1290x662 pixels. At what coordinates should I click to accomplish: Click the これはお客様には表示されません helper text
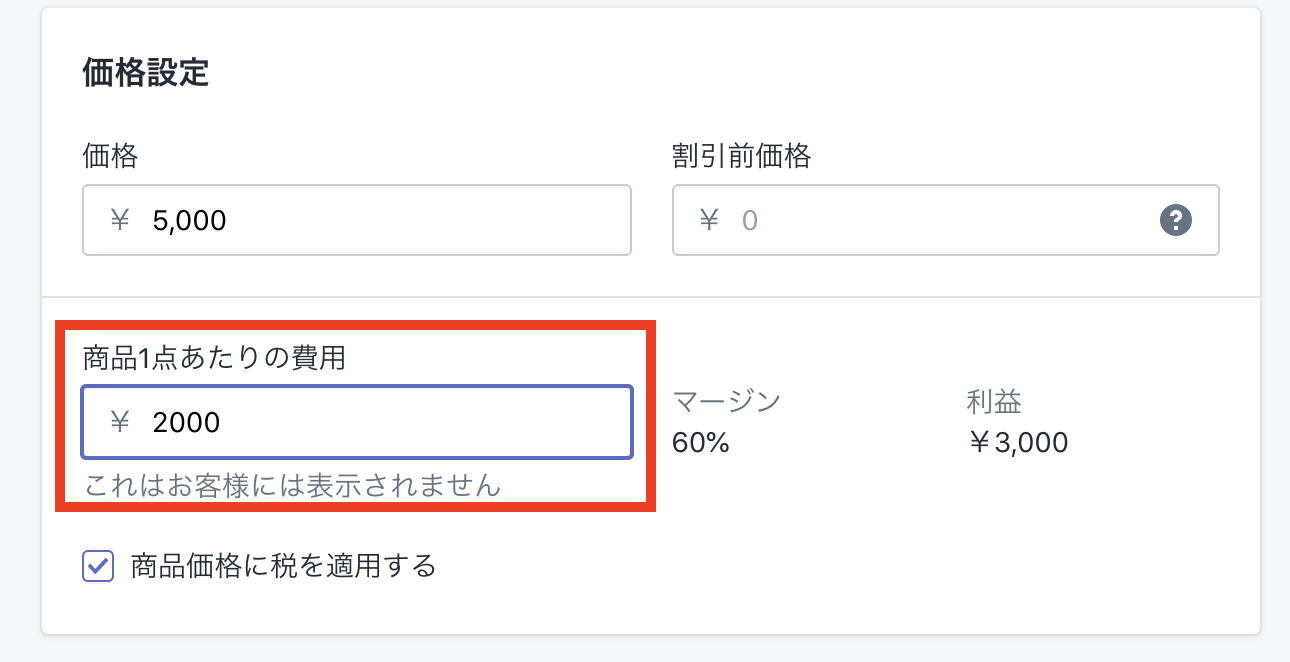292,487
